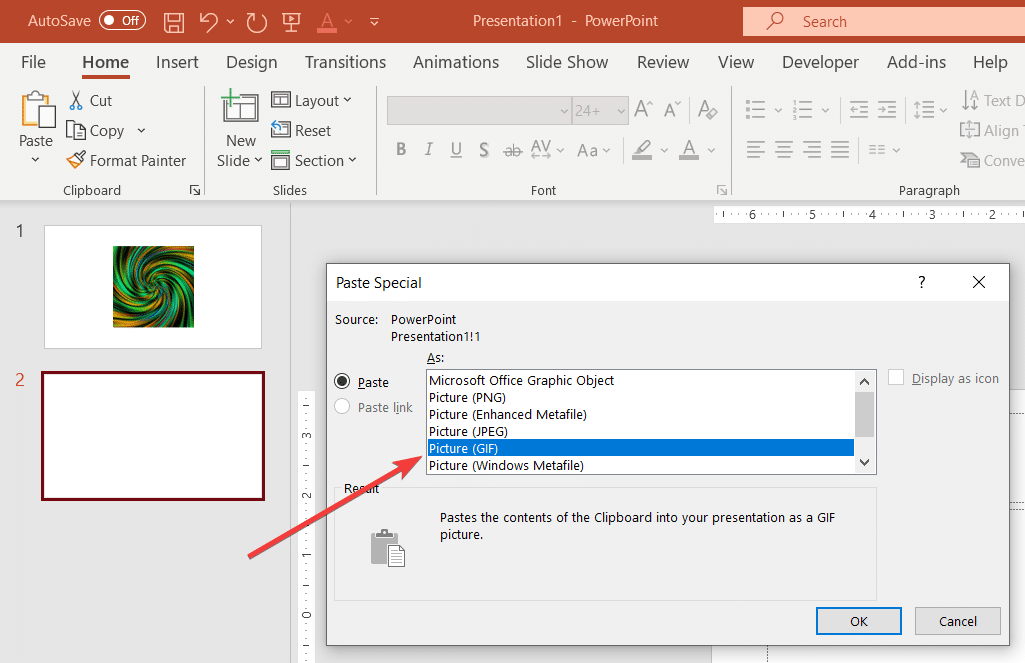Select the Paste radio button
This screenshot has height=663, width=1025.
point(343,382)
